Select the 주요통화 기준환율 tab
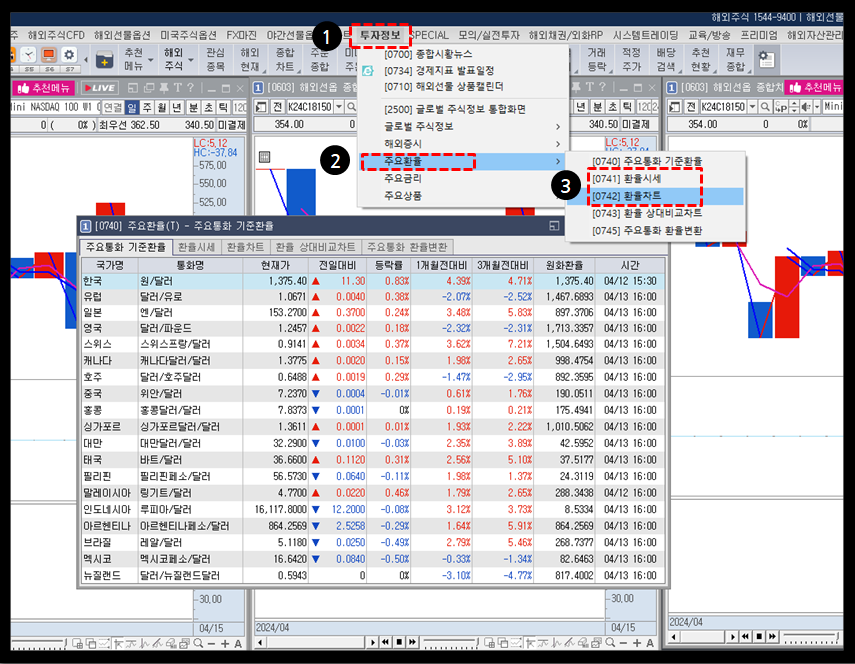The width and height of the screenshot is (855, 664). tap(126, 247)
